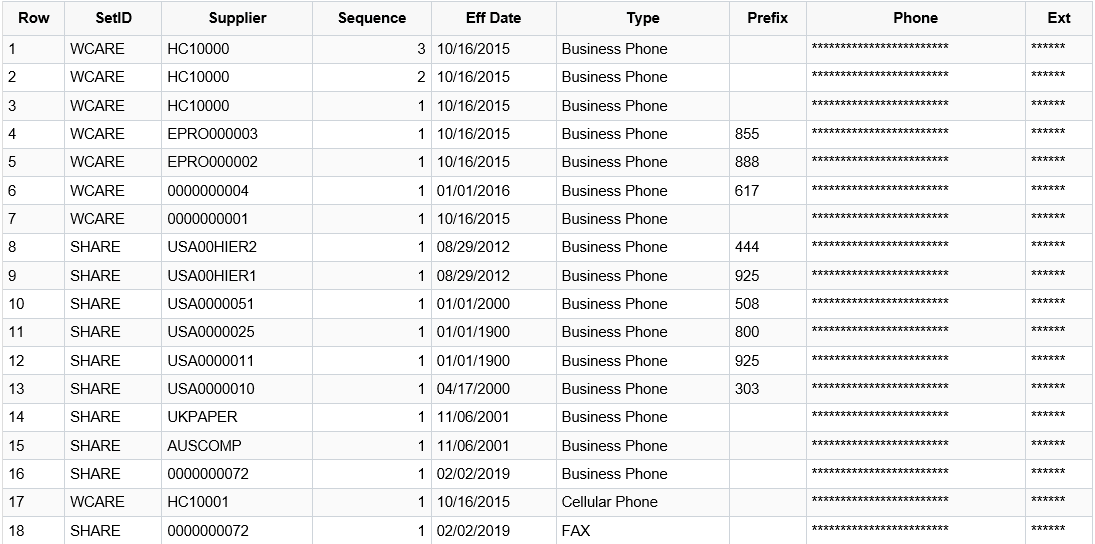Viewport: 1095px width, 544px height.
Task: Click the Supplier column header
Action: [x=237, y=18]
